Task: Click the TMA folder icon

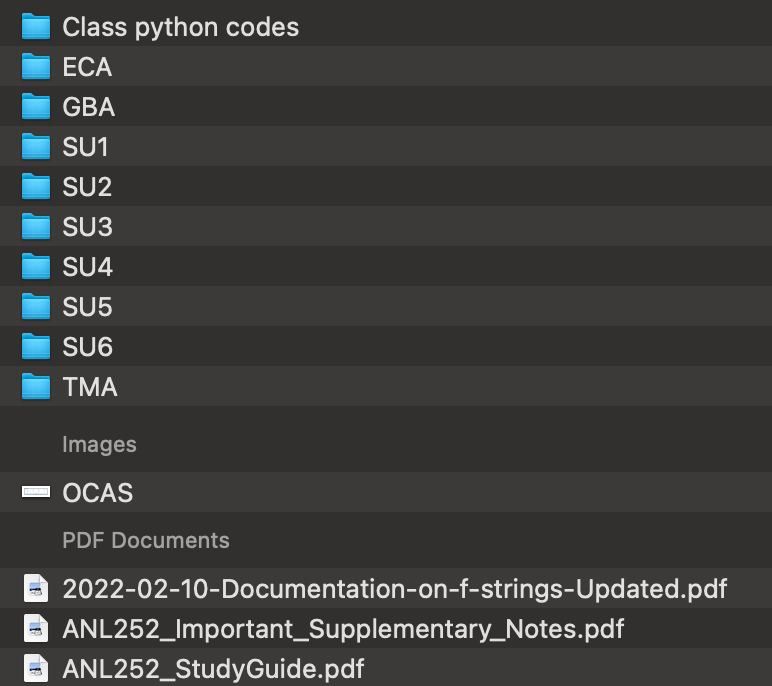Action: (x=36, y=387)
